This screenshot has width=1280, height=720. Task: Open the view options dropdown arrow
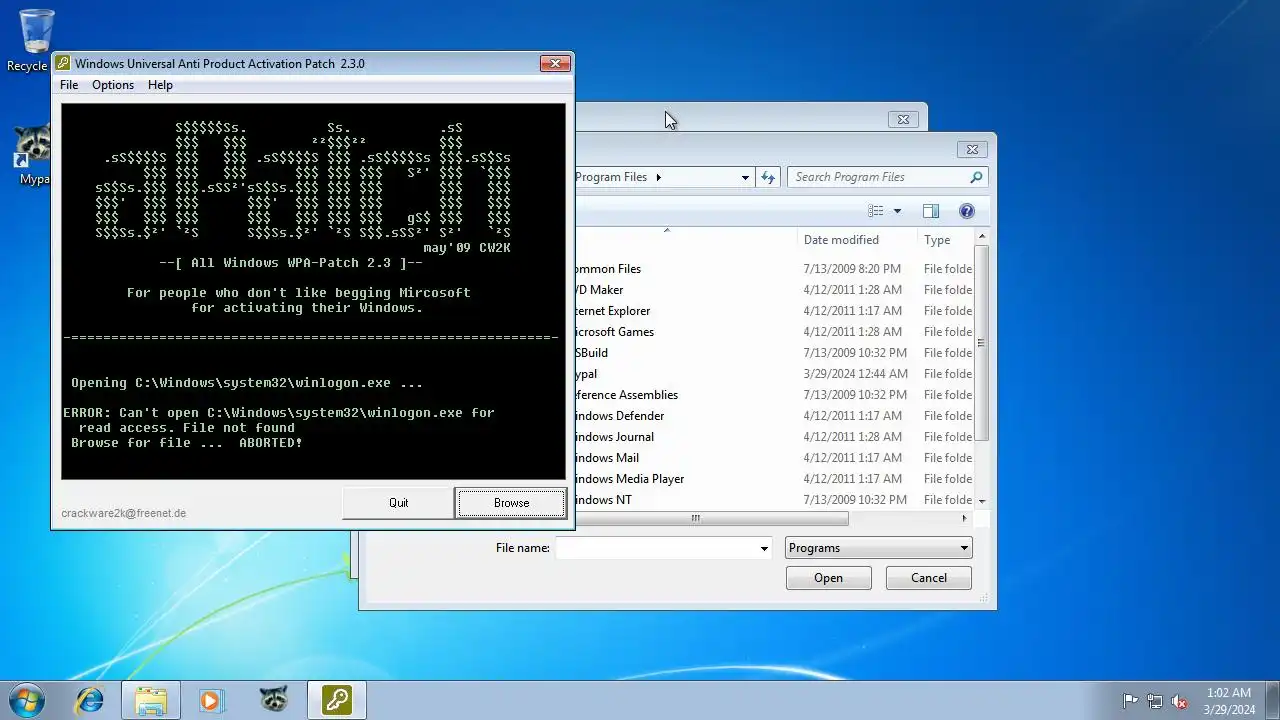[897, 211]
